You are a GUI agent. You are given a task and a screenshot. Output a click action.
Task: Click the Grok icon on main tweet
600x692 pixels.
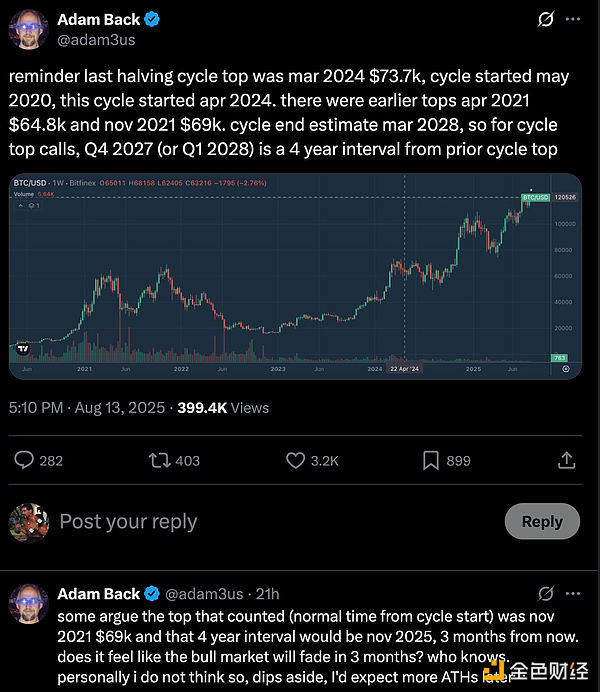pos(546,19)
